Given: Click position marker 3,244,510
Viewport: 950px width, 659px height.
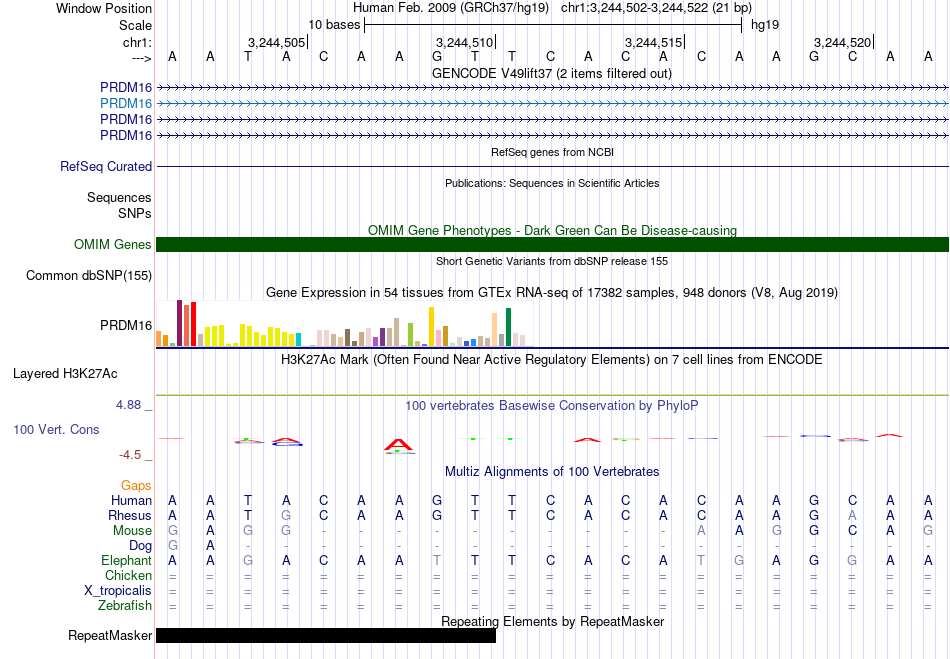Looking at the screenshot, I should pos(465,42).
